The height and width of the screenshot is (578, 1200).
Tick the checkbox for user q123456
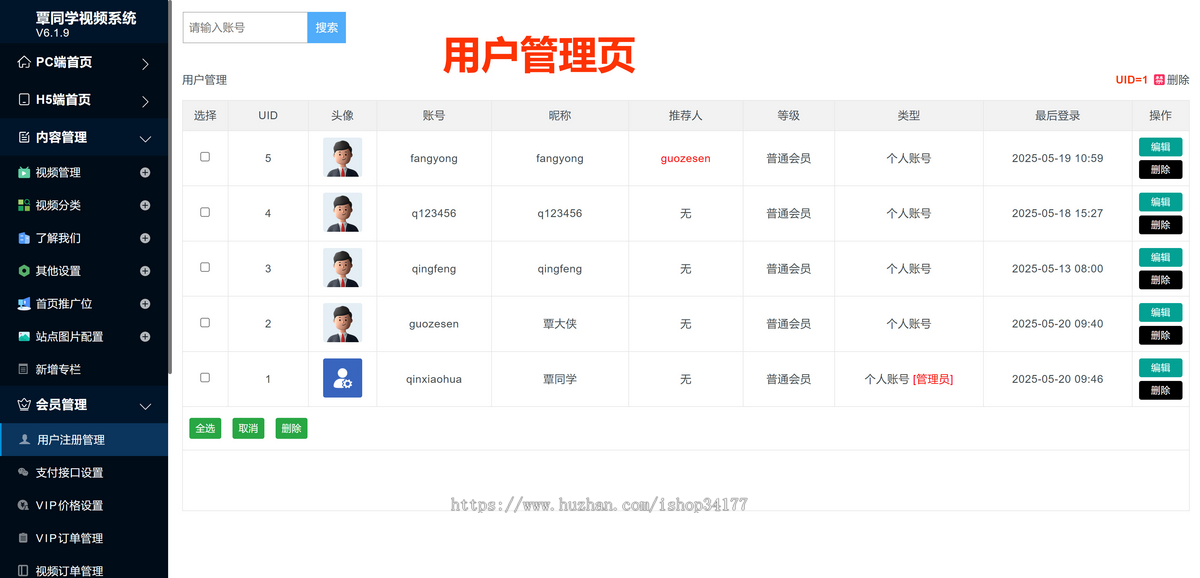pyautogui.click(x=205, y=212)
